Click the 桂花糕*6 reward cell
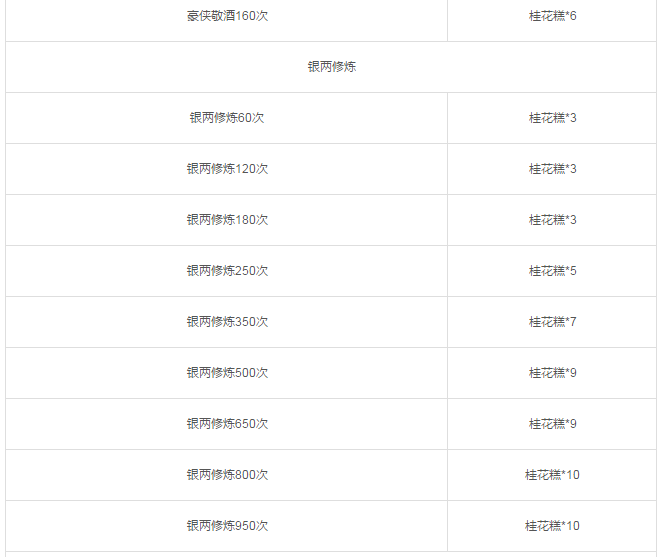Viewport: 661px width, 557px height. (x=552, y=16)
